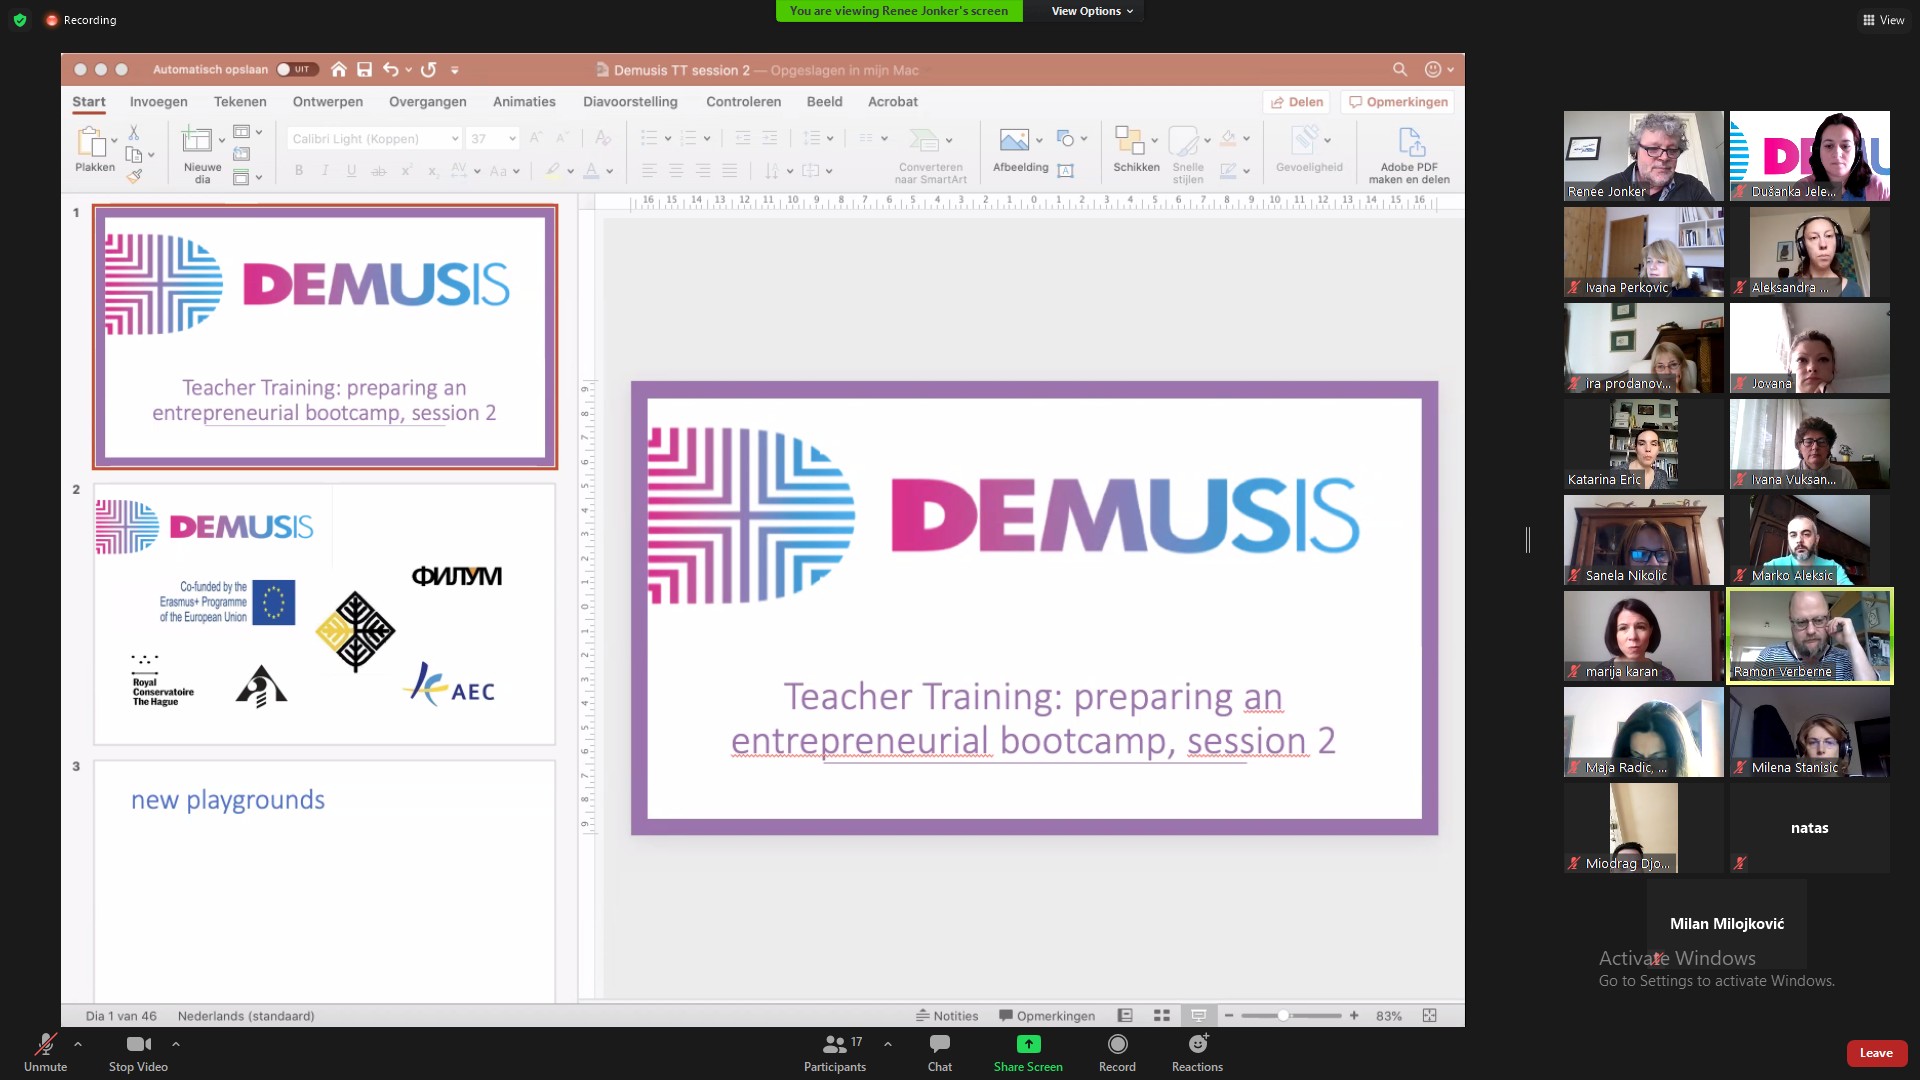Open the Zoom Chat panel

coord(940,1052)
